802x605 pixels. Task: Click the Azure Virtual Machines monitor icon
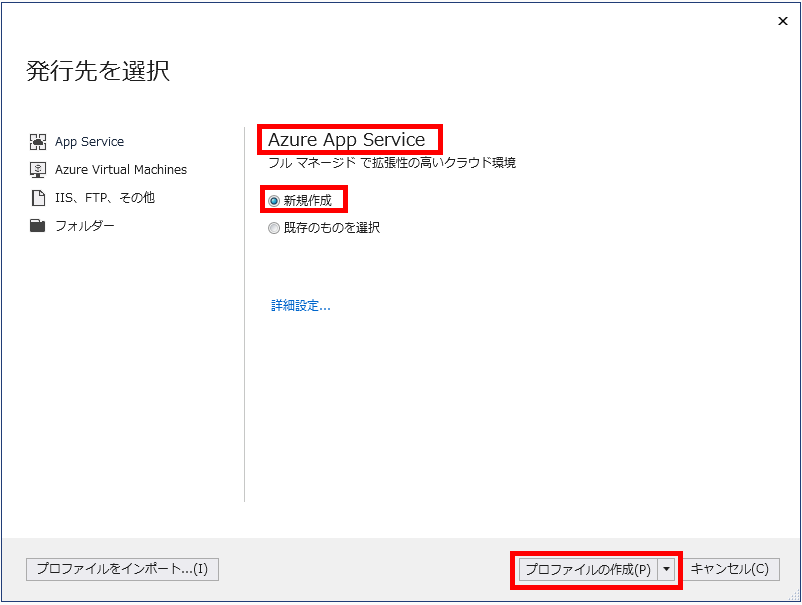pyautogui.click(x=38, y=170)
